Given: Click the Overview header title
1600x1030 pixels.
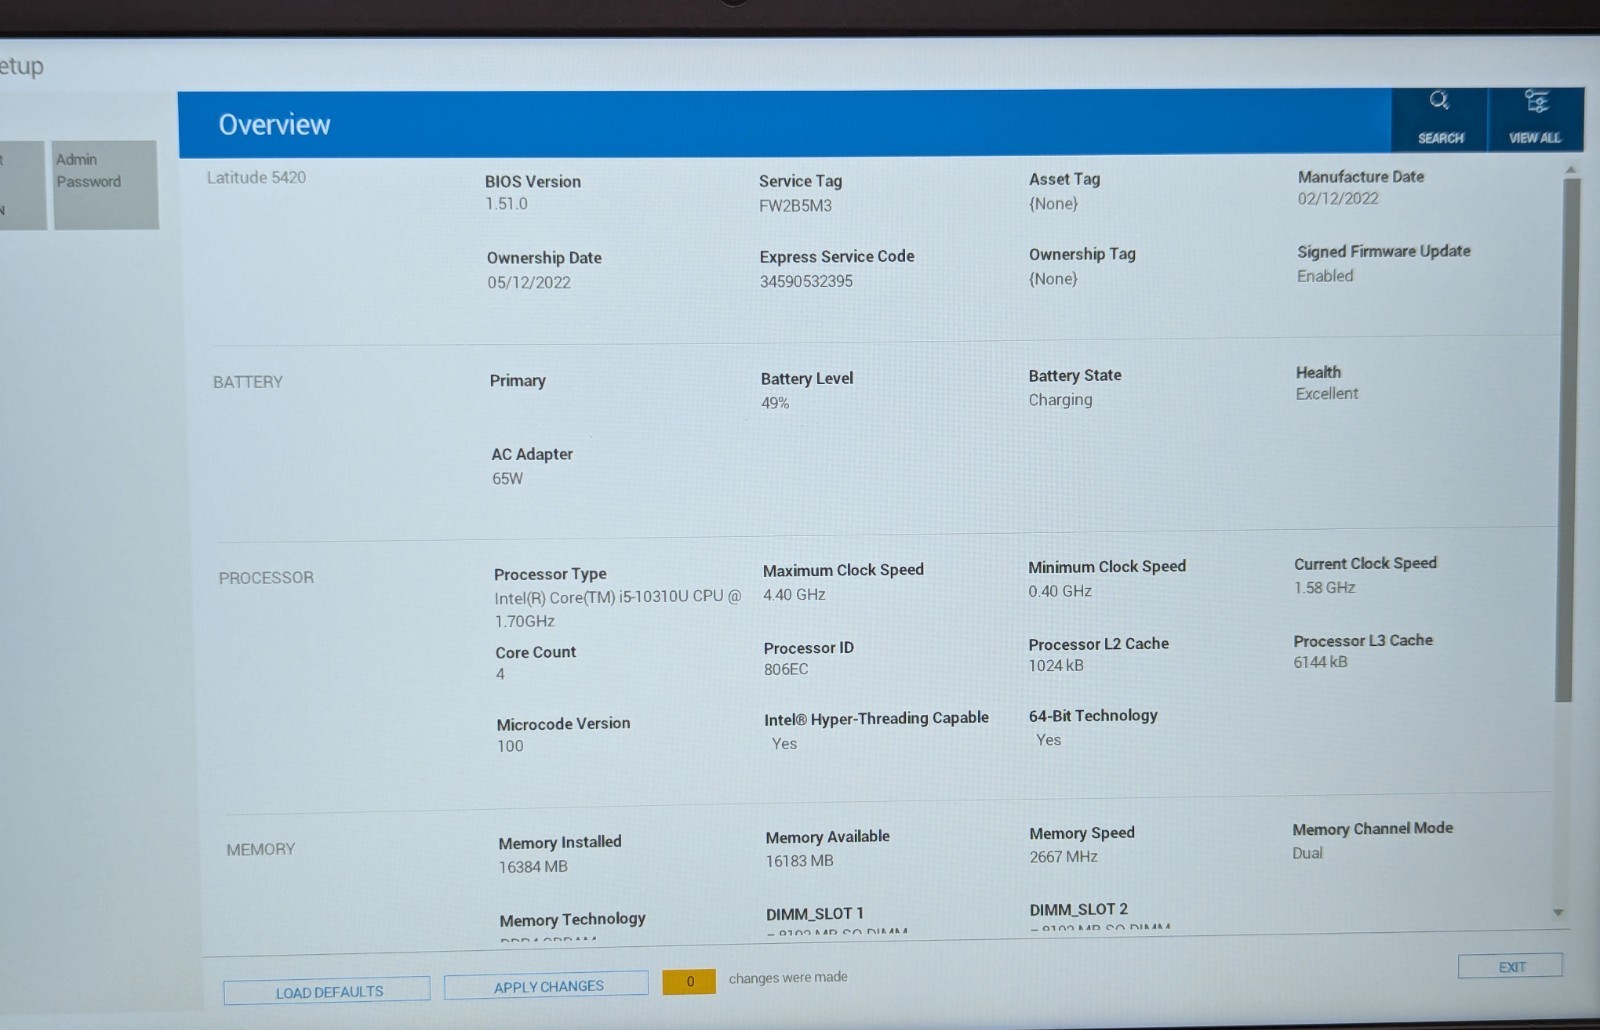Looking at the screenshot, I should pyautogui.click(x=274, y=124).
